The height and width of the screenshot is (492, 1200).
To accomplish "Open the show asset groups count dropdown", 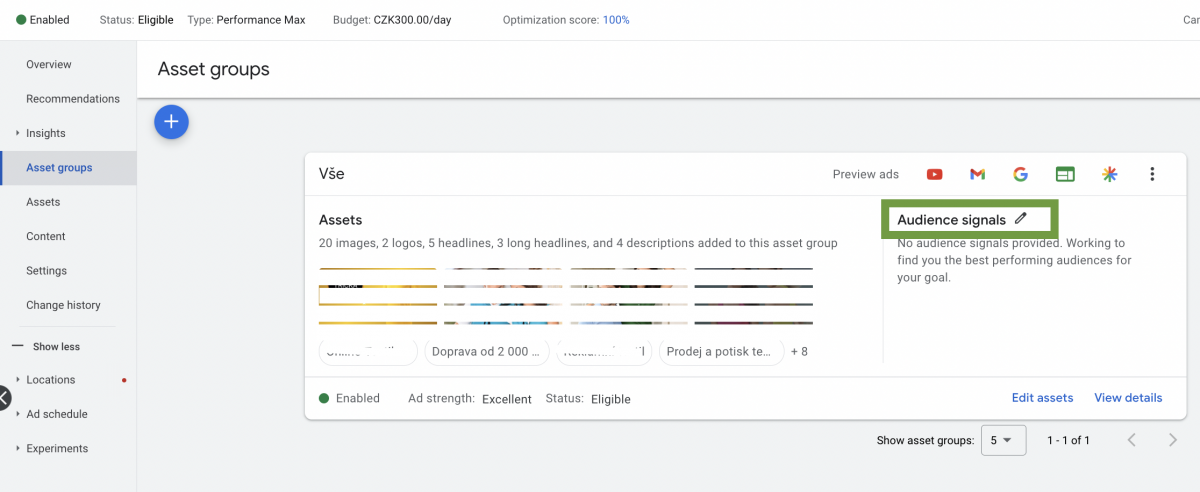I will (x=1003, y=440).
